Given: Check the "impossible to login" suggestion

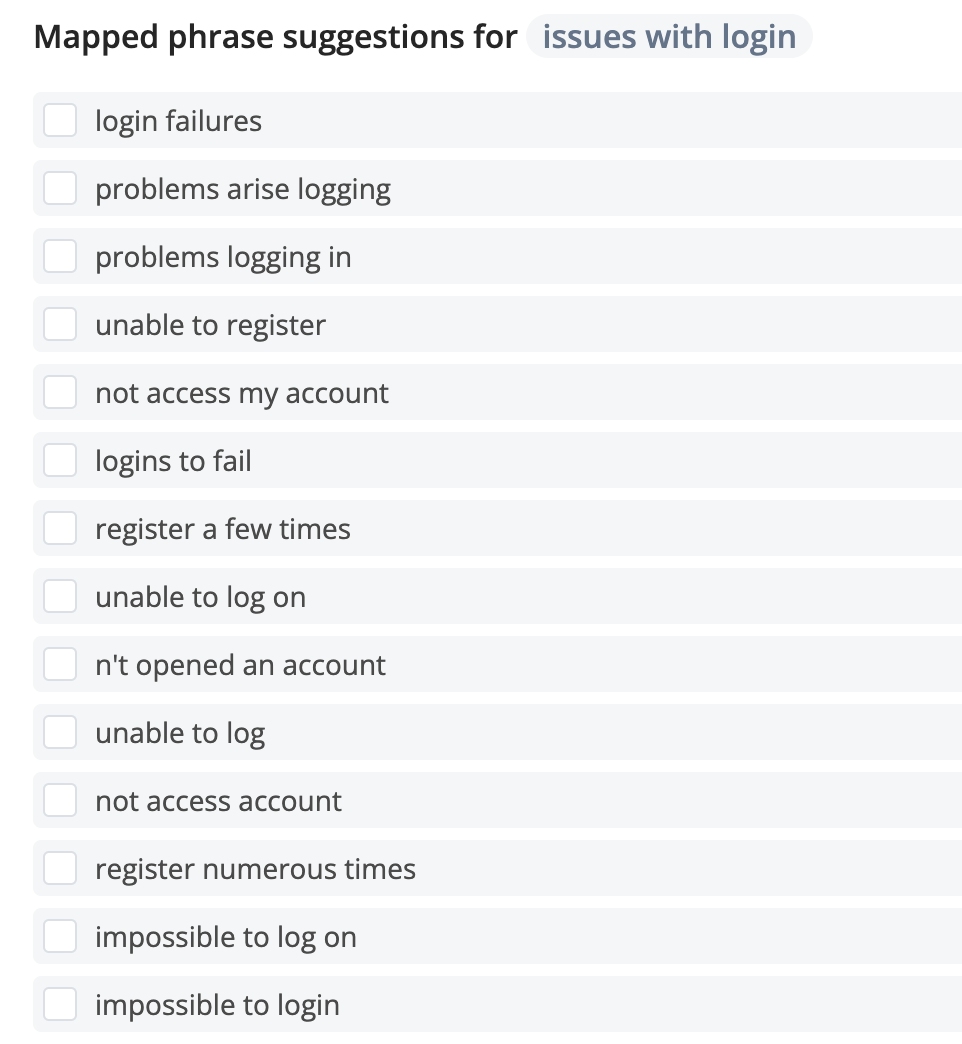Looking at the screenshot, I should pos(60,1004).
